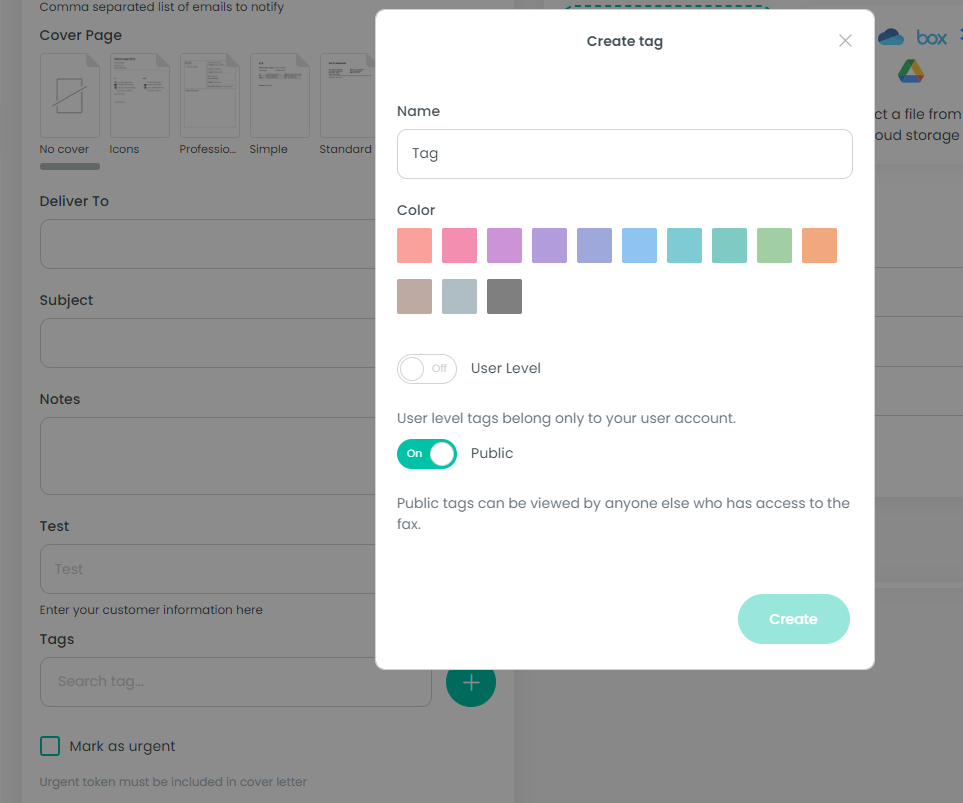Select the dark gray color swatch

tap(504, 297)
